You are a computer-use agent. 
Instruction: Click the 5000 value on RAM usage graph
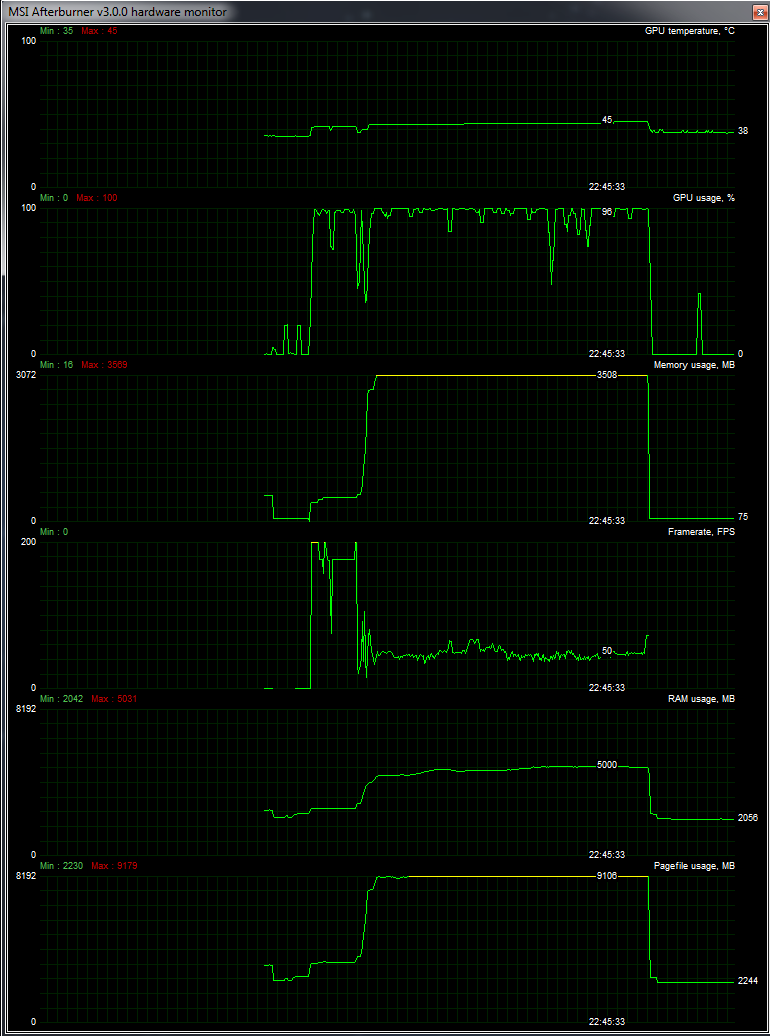click(607, 765)
